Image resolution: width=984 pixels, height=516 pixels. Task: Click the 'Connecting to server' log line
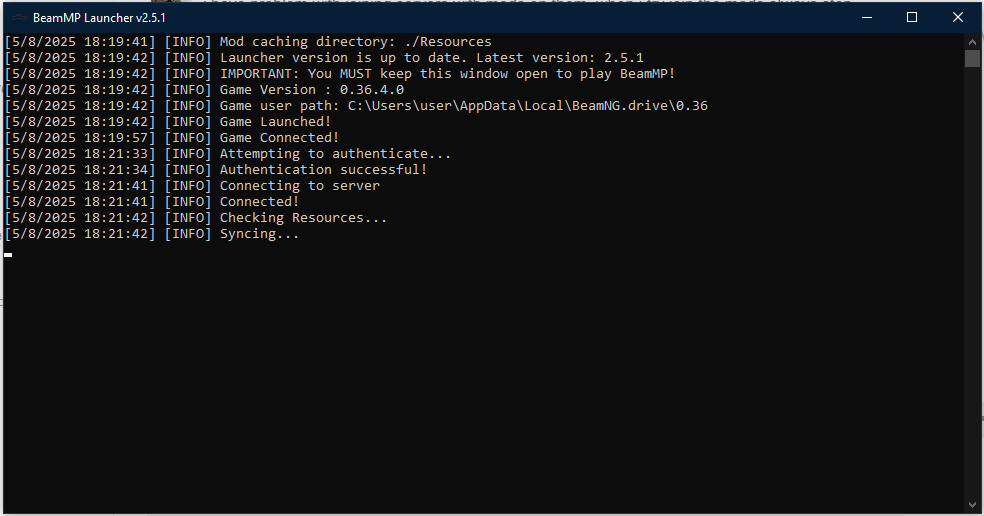[191, 186]
